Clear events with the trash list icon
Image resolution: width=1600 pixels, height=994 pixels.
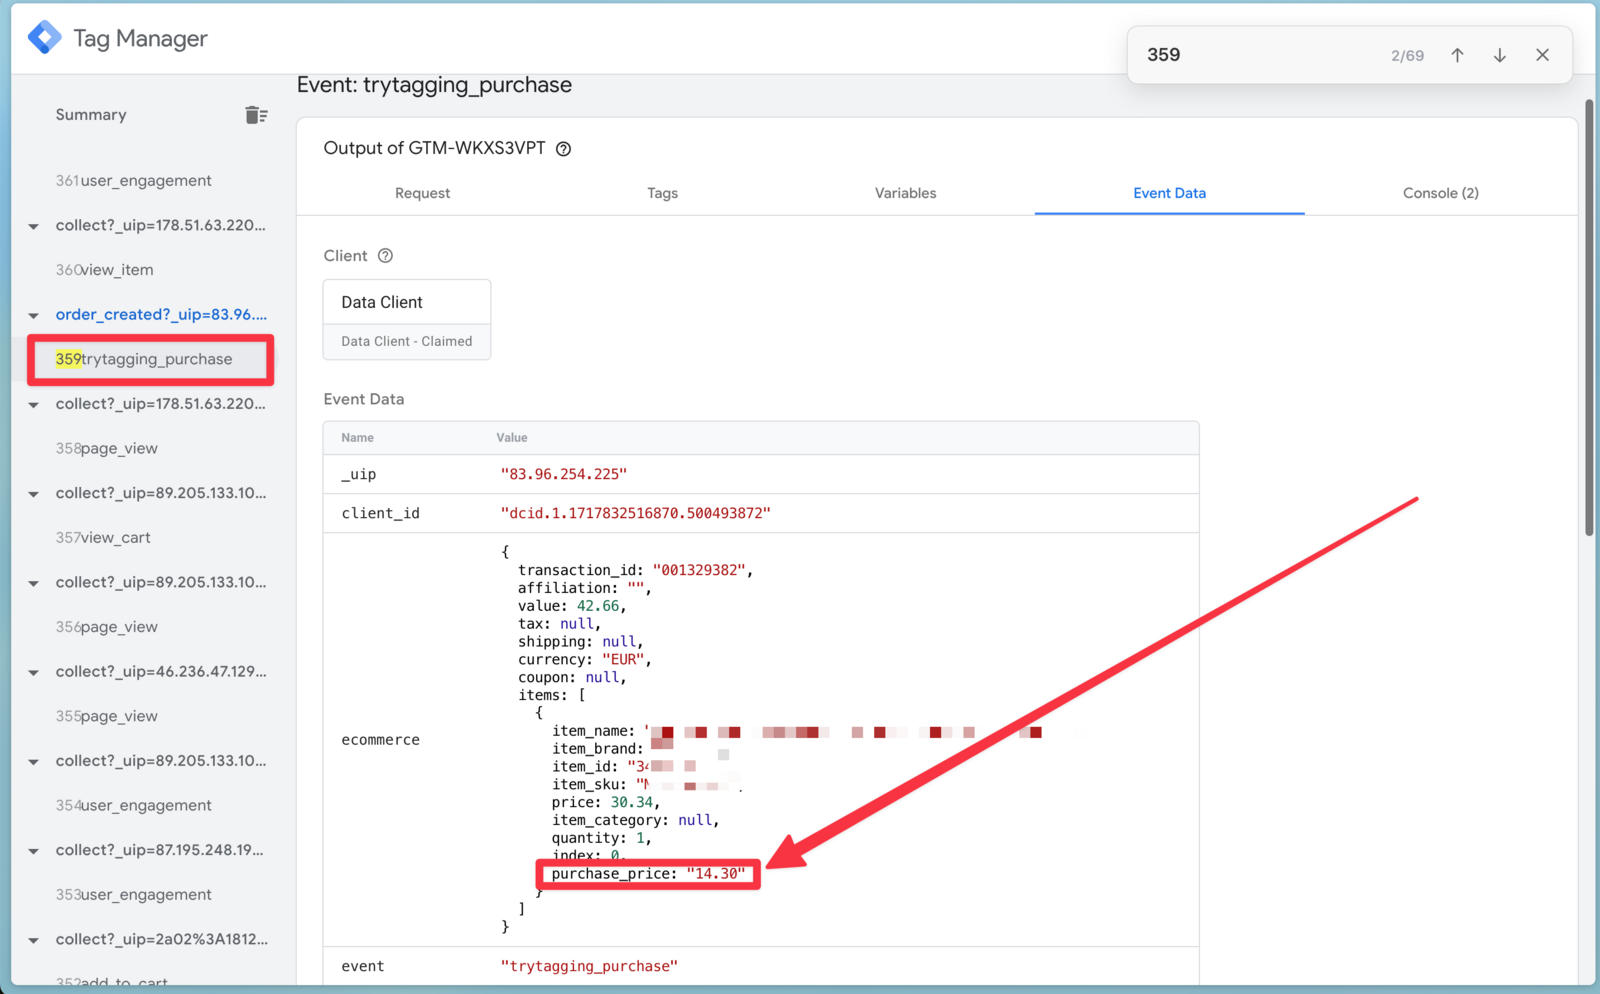(x=256, y=115)
